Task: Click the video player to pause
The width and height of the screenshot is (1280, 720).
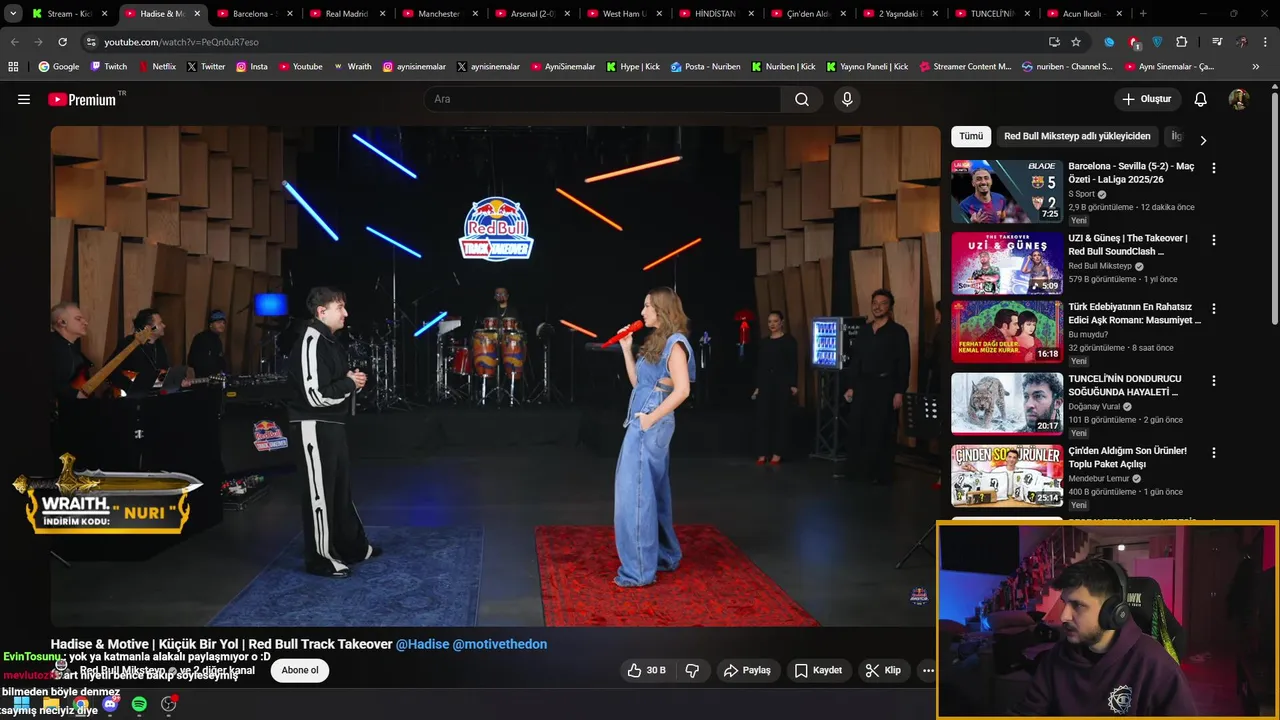Action: tap(496, 376)
